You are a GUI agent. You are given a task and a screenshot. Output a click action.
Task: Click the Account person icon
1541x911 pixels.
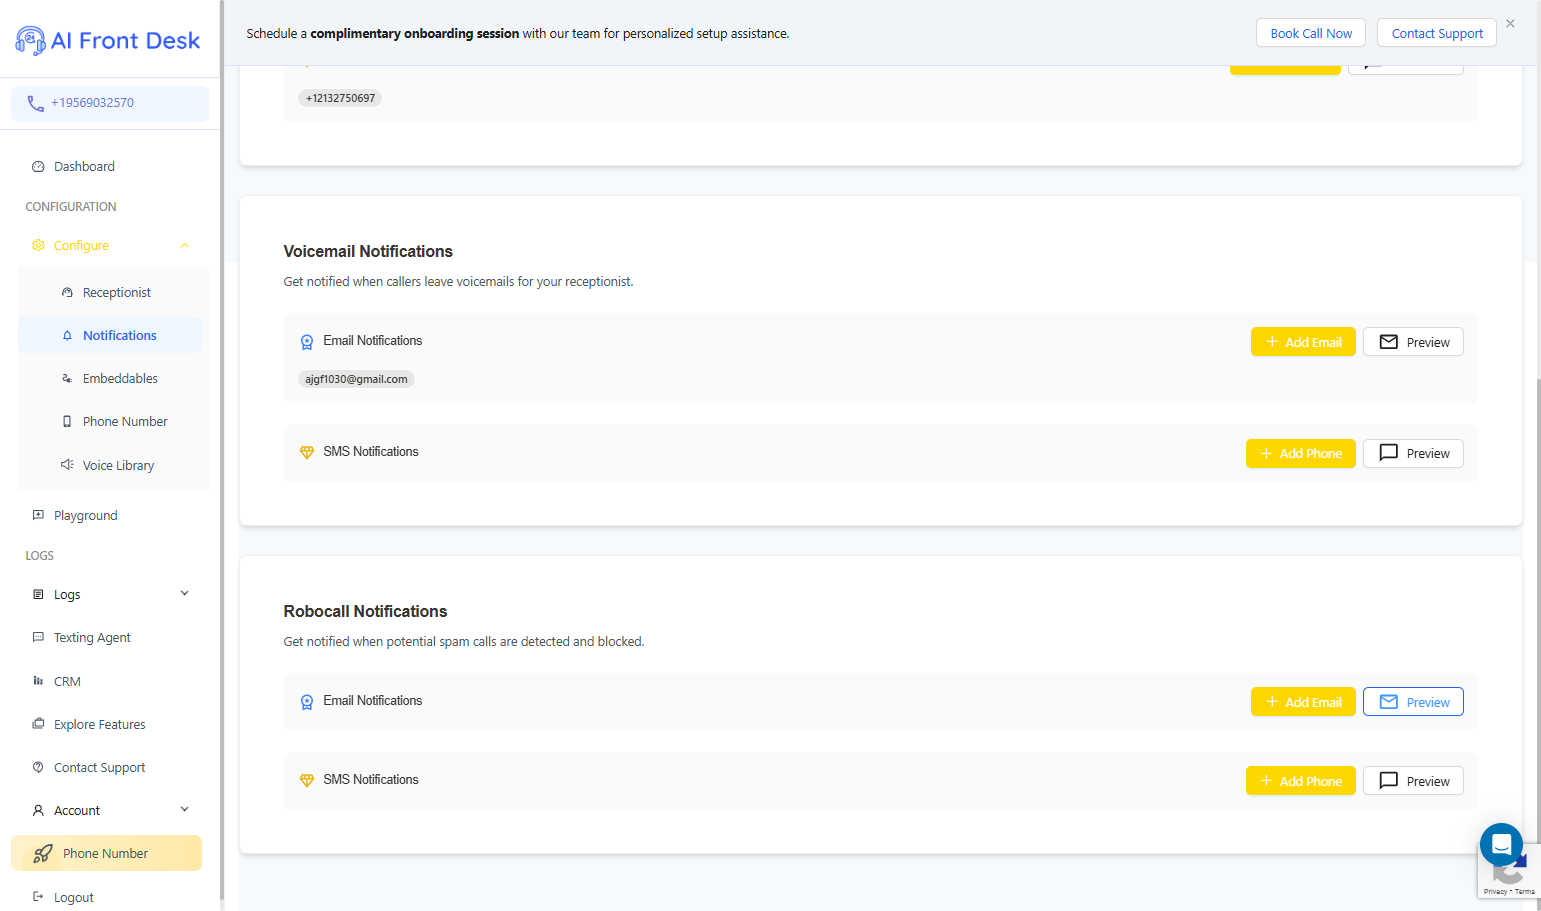point(38,811)
